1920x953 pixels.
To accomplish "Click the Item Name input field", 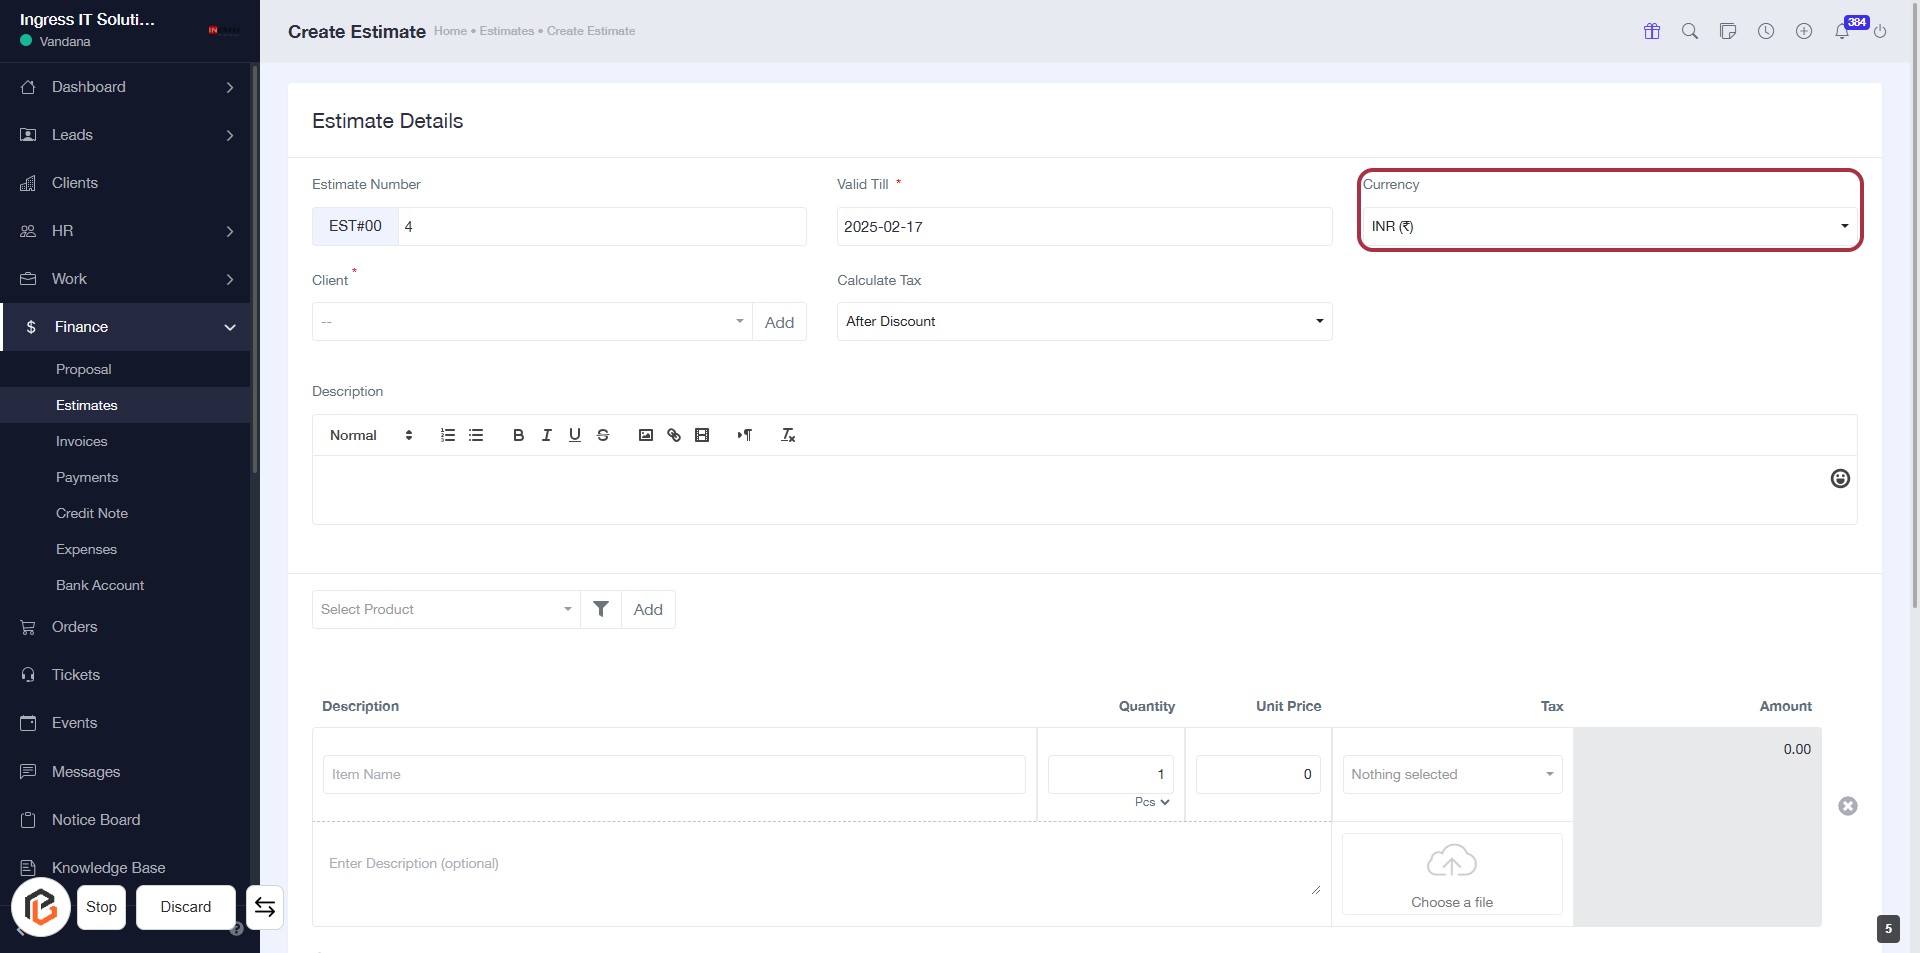I will pos(673,775).
